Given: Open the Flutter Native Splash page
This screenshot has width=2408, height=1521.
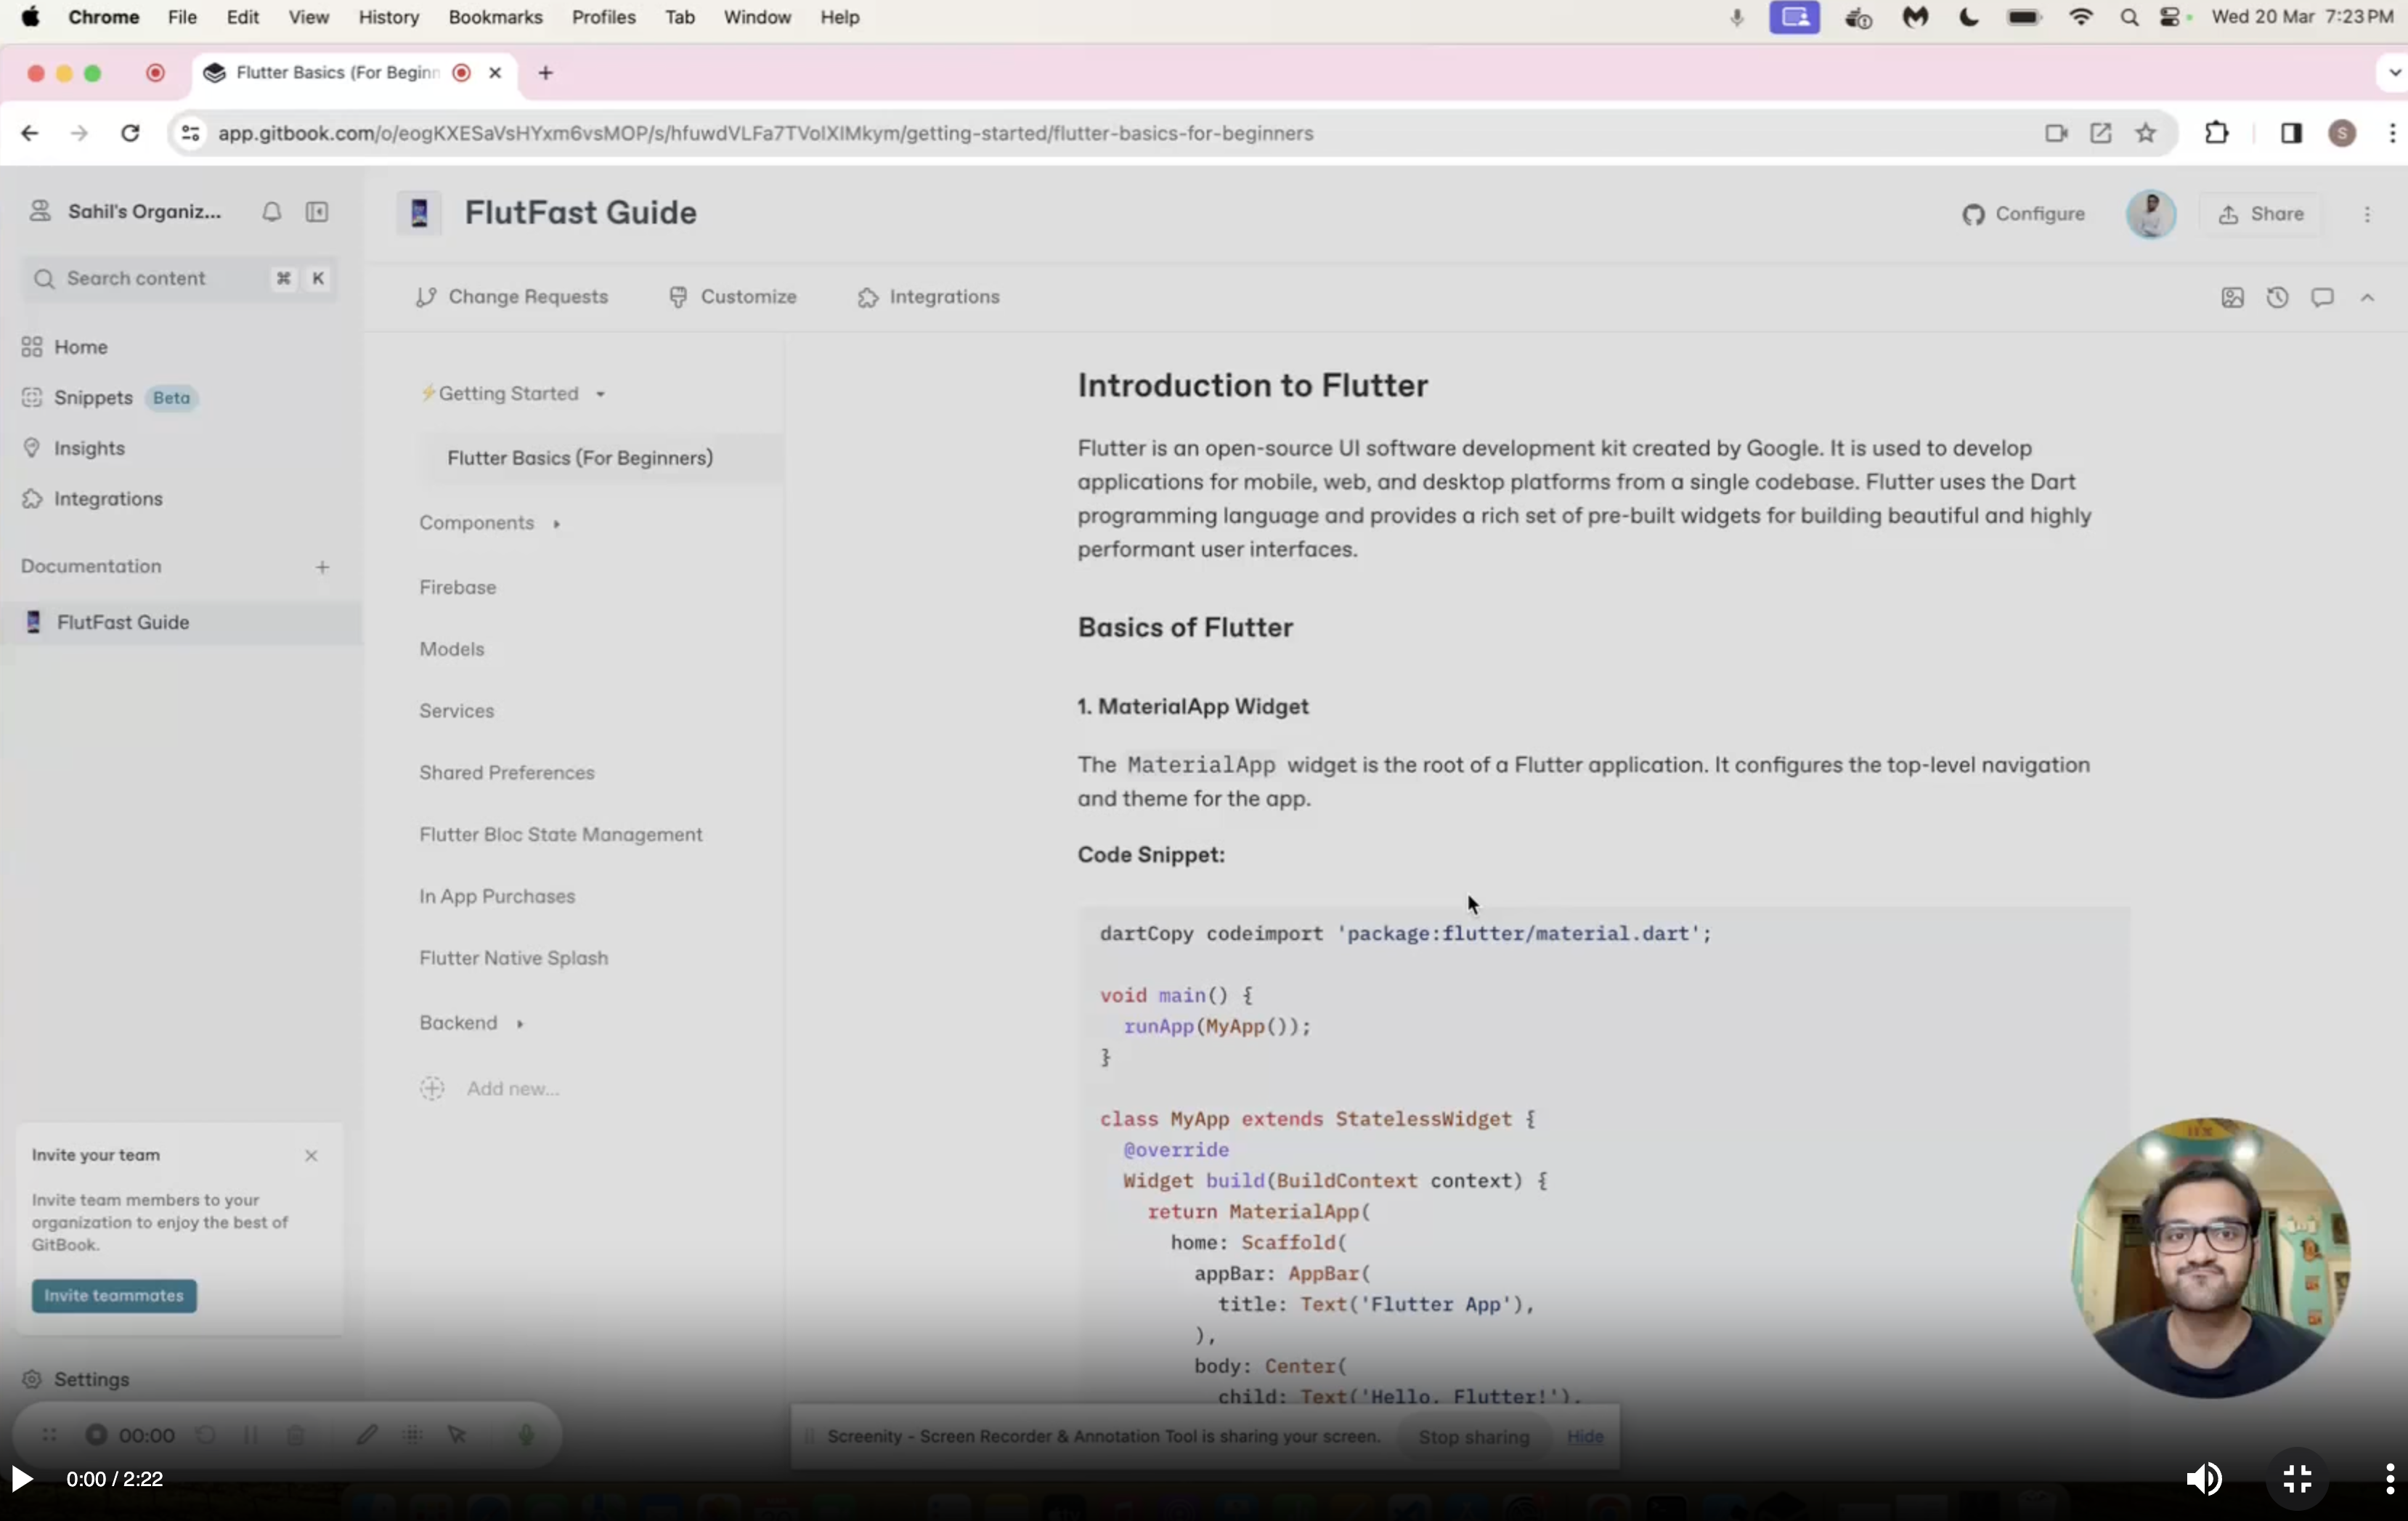Looking at the screenshot, I should click(514, 958).
